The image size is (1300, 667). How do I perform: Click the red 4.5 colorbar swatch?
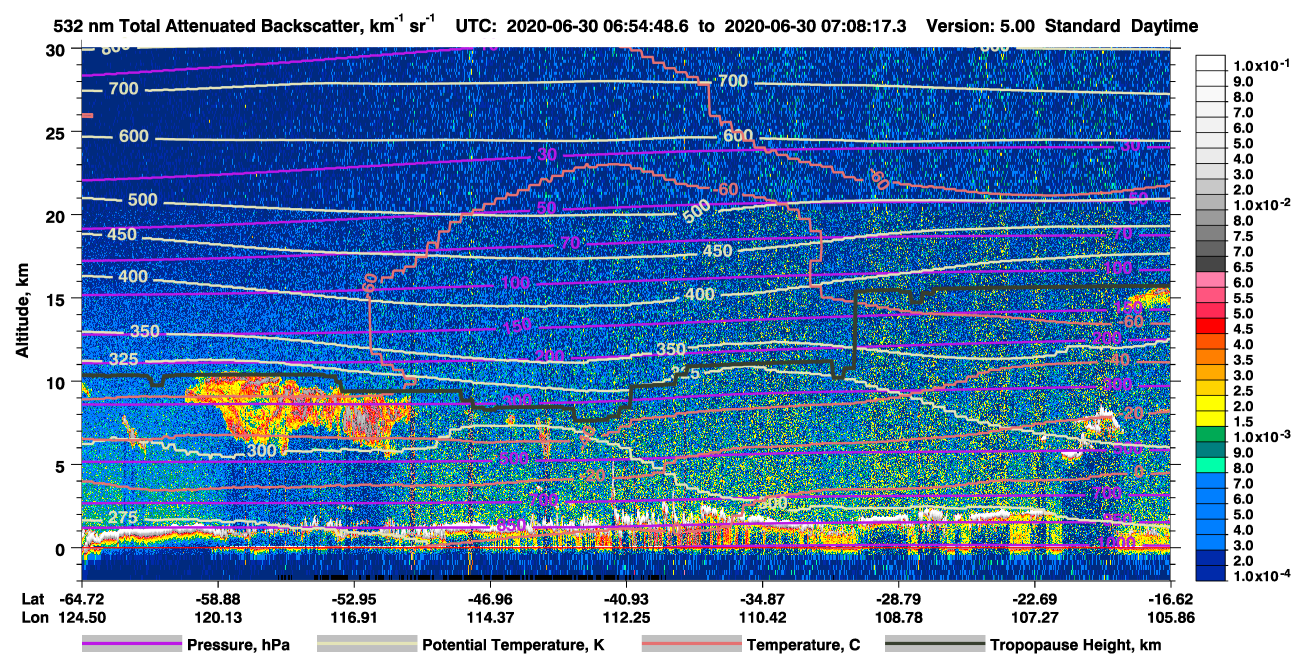[1210, 327]
